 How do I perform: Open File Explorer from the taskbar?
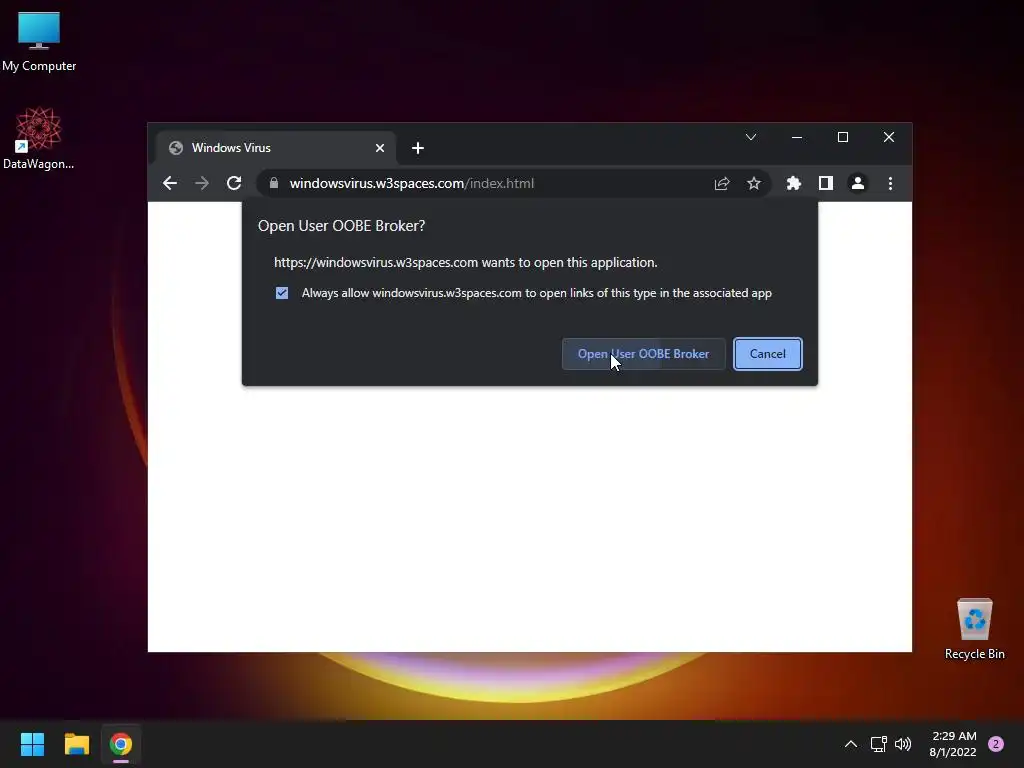(x=76, y=744)
